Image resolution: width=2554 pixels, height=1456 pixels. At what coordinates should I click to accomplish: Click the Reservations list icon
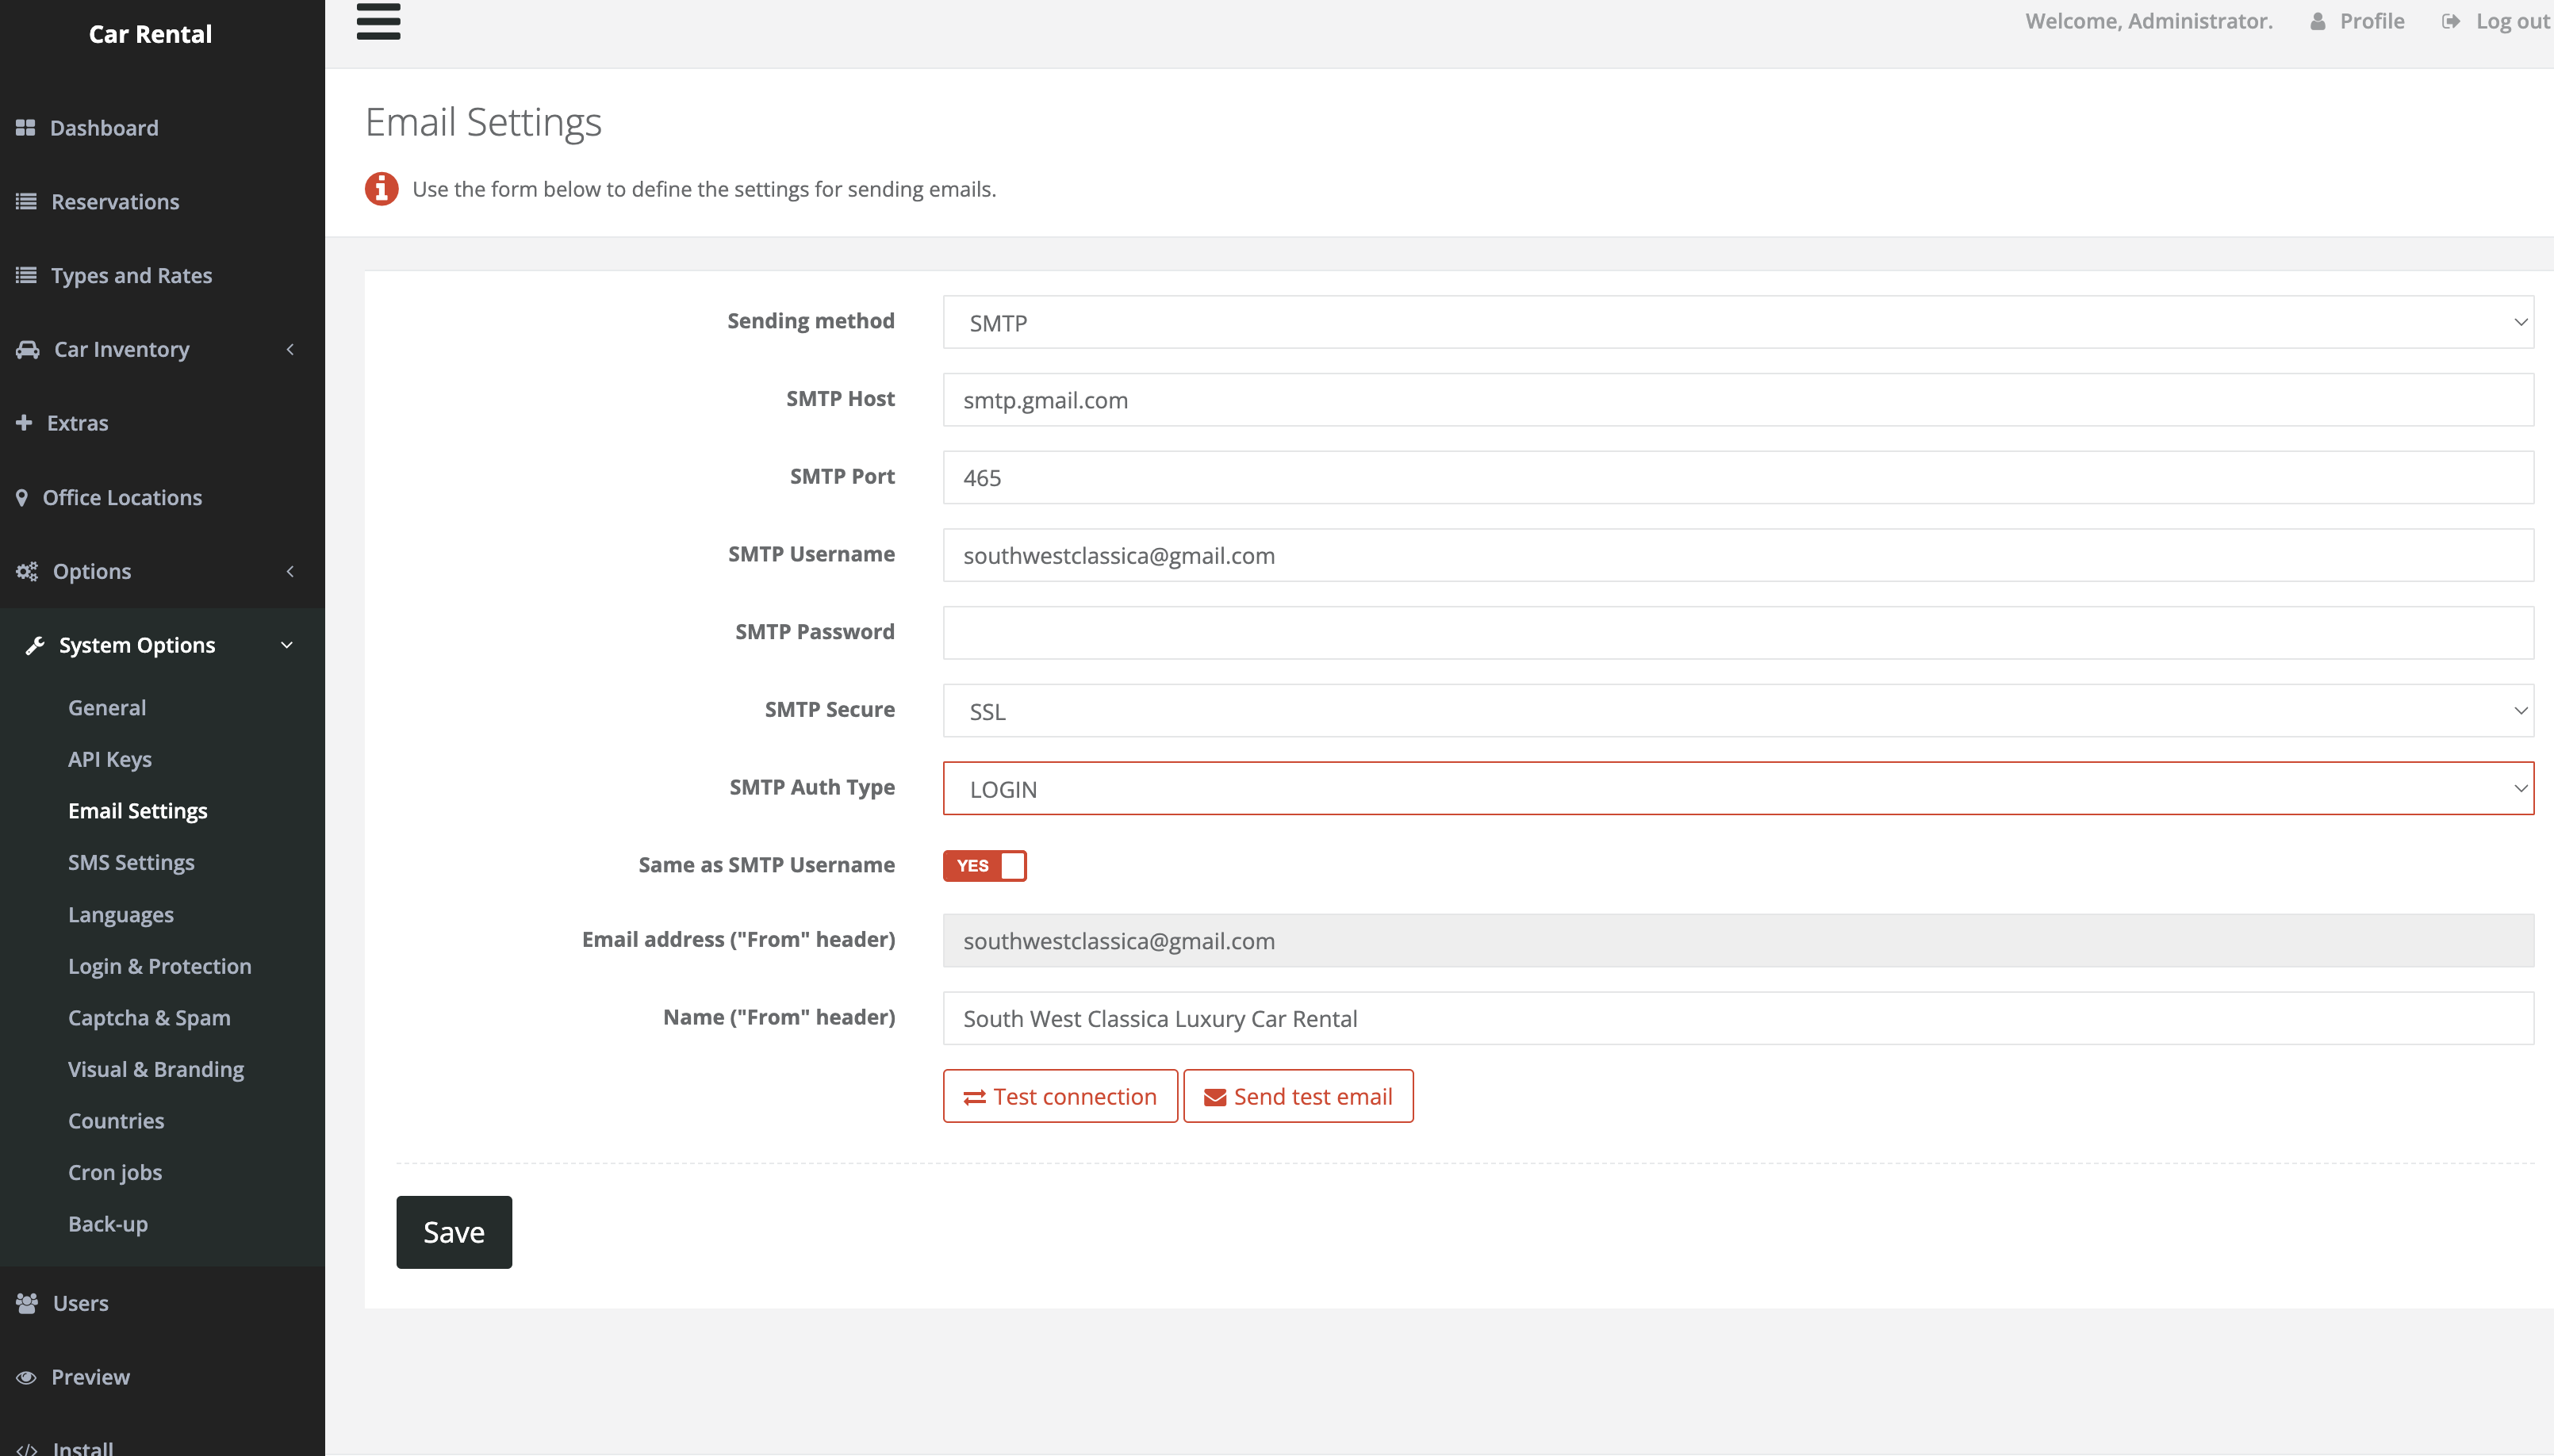[x=26, y=202]
